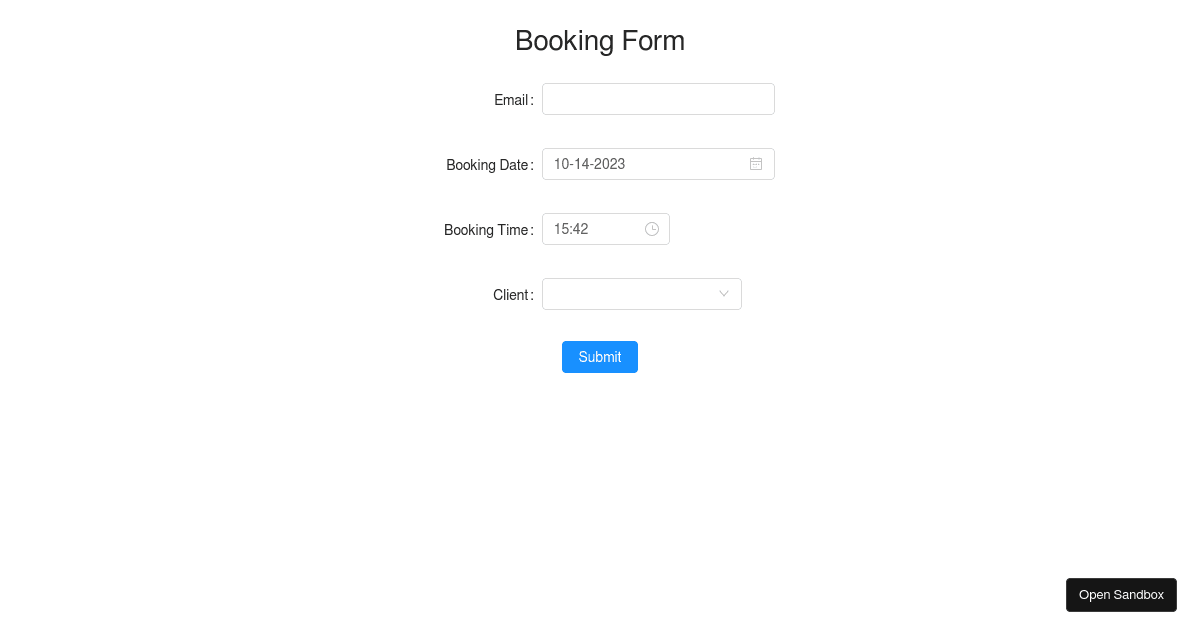
Task: Click the Email label on the form
Action: pos(511,100)
